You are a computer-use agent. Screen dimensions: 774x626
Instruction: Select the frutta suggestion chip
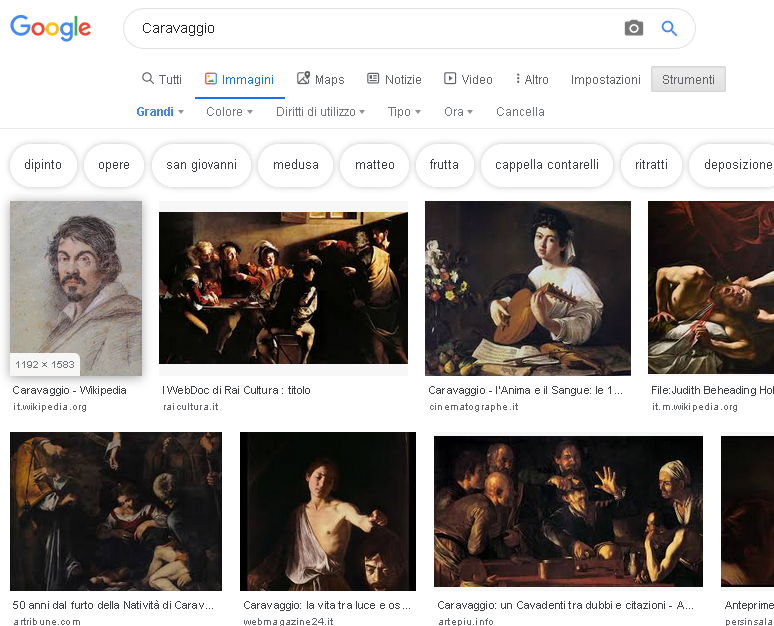pyautogui.click(x=444, y=165)
